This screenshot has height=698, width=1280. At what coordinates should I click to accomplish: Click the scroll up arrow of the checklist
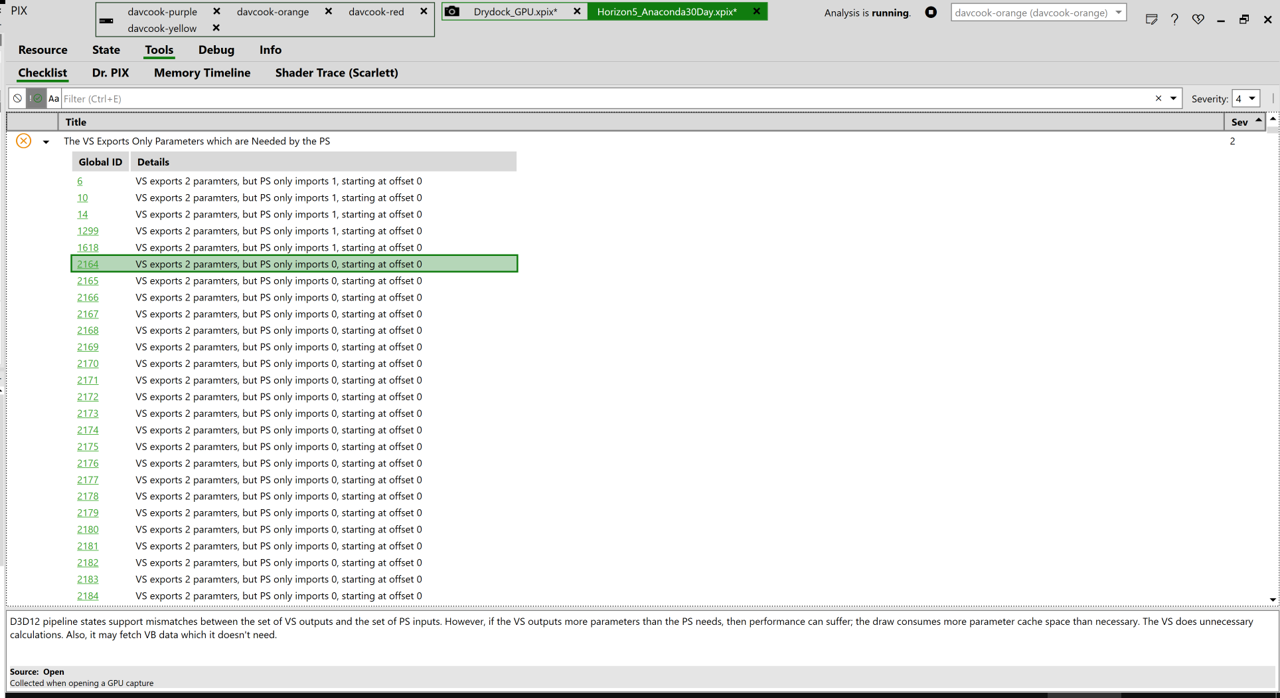(1272, 120)
